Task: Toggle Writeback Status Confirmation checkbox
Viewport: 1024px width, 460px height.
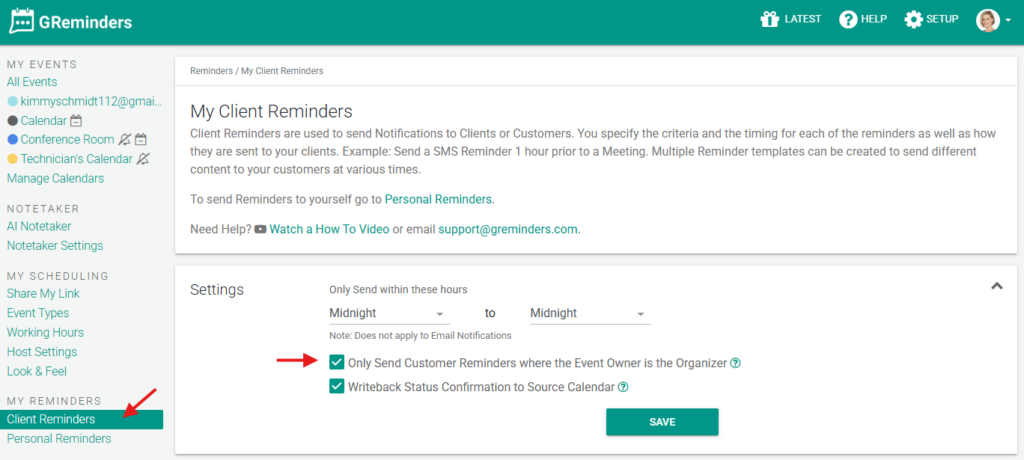Action: click(337, 387)
